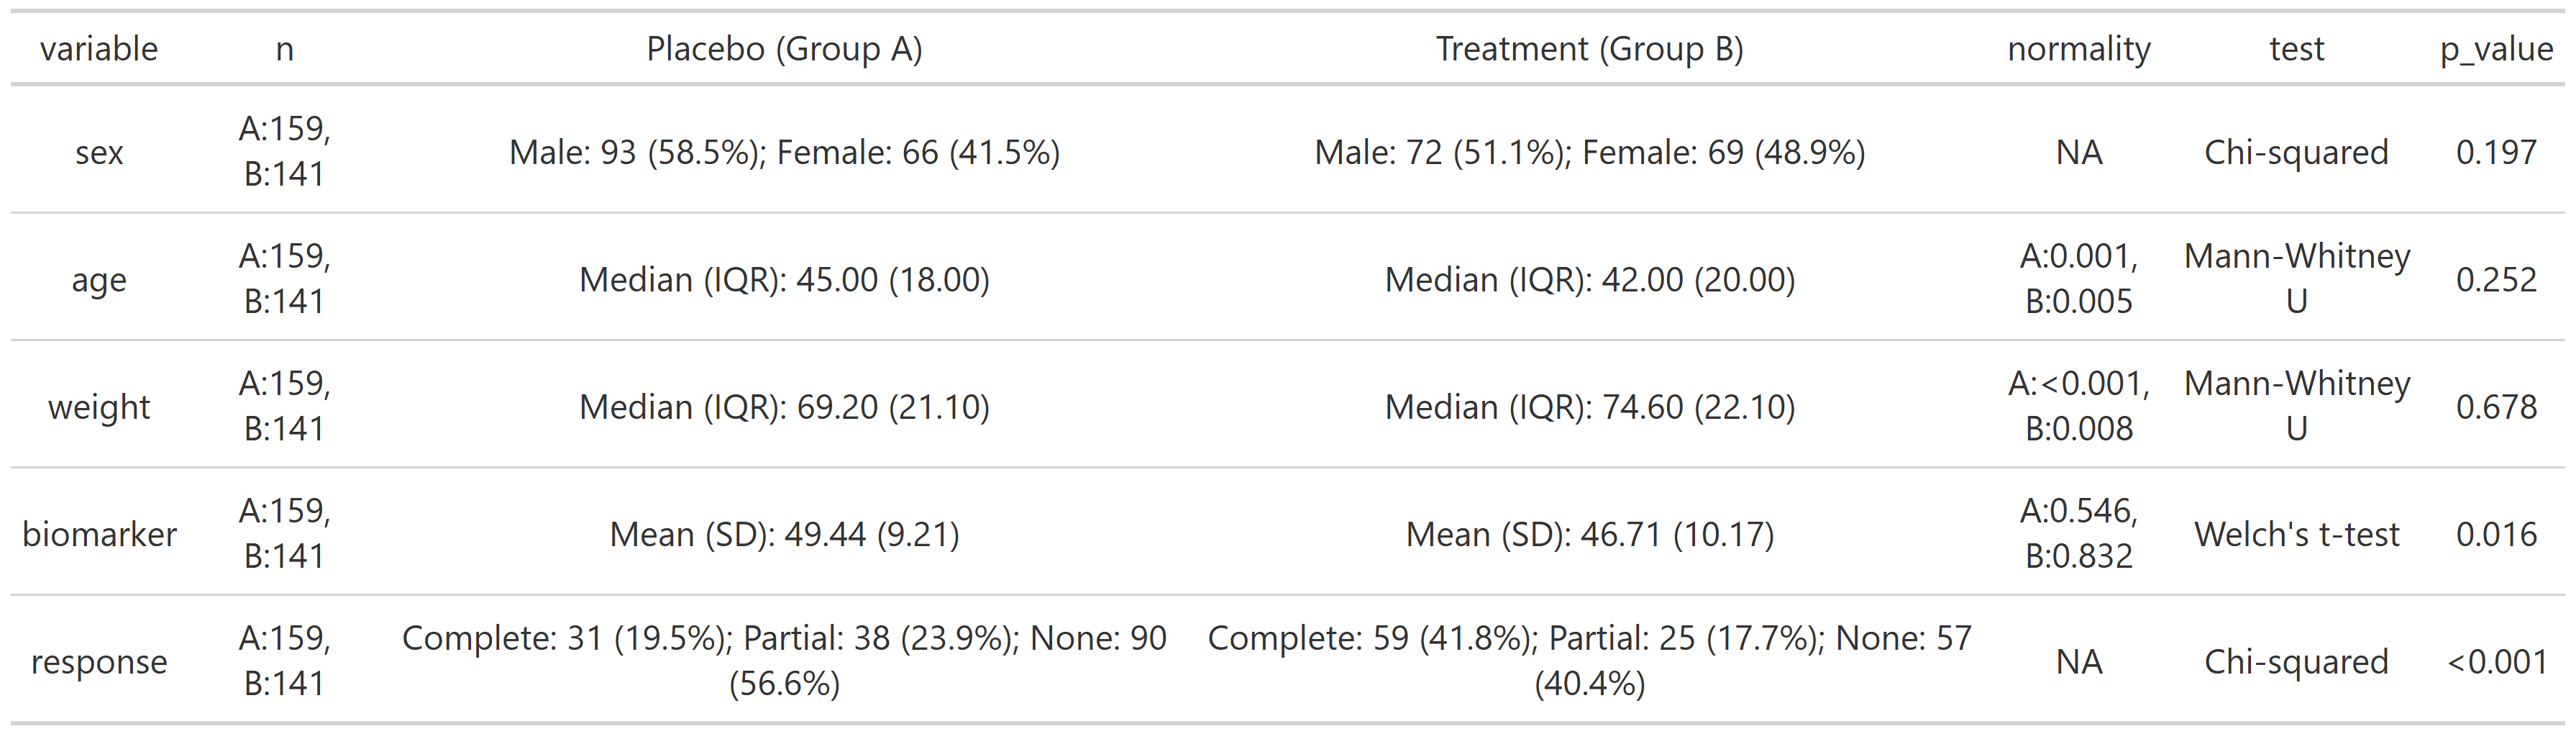The image size is (2576, 734).
Task: Select the response p-value '<0.001'
Action: (x=2496, y=662)
